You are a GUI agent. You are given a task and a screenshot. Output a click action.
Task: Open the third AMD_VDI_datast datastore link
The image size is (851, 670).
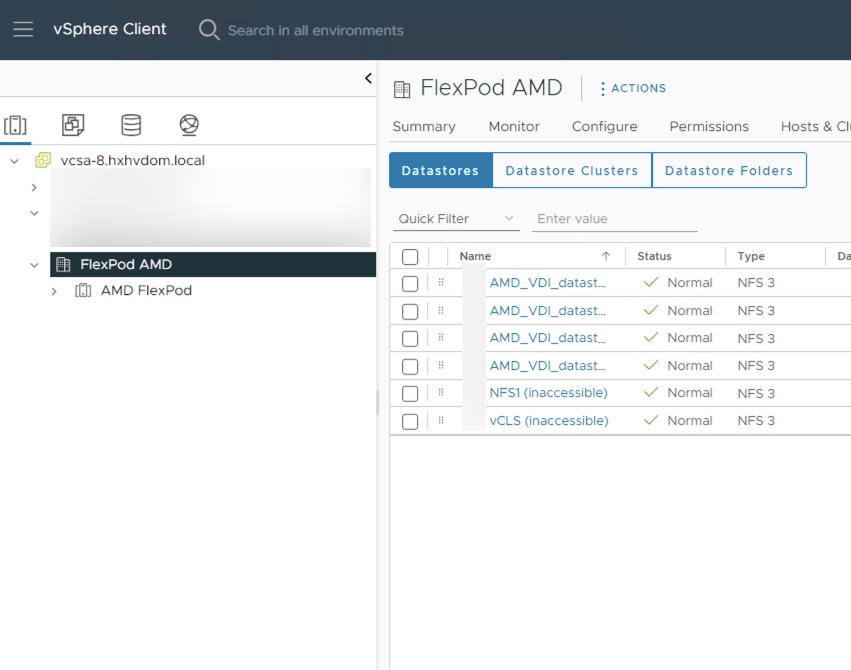coord(547,338)
